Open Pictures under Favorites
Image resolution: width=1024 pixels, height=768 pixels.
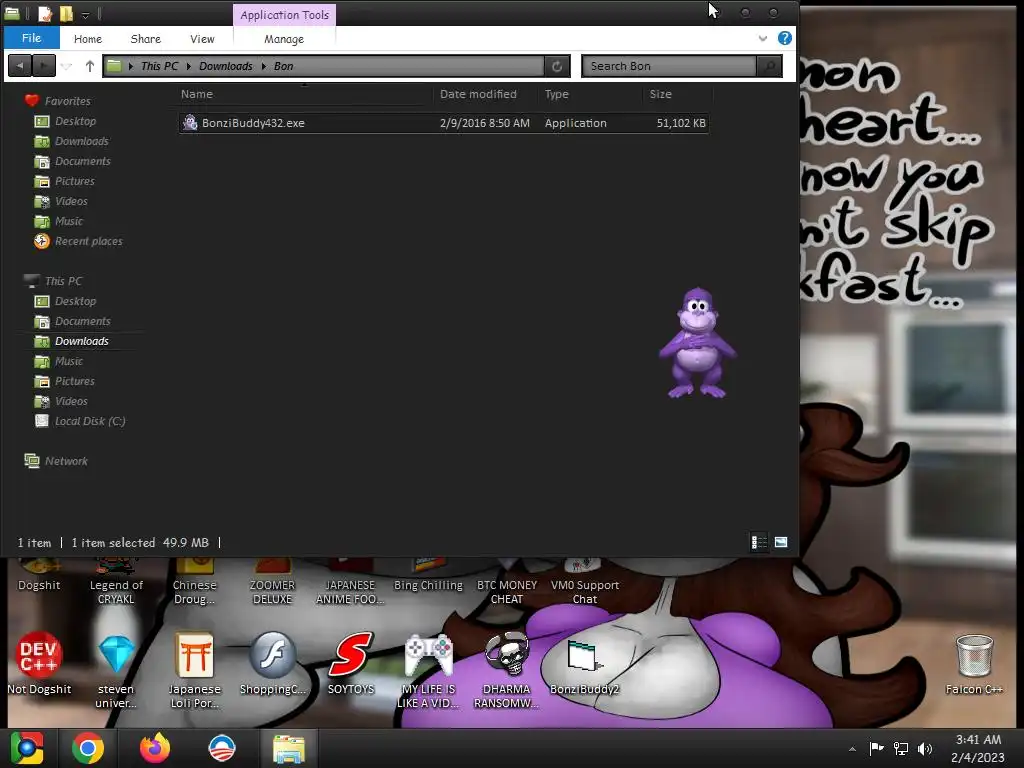(x=74, y=182)
